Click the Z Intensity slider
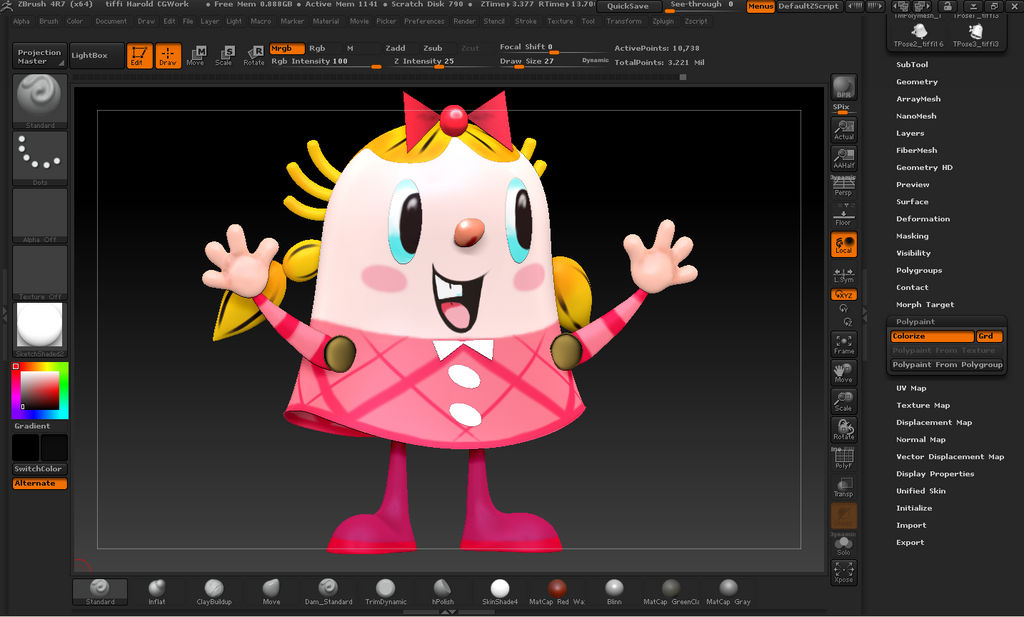 (440, 61)
